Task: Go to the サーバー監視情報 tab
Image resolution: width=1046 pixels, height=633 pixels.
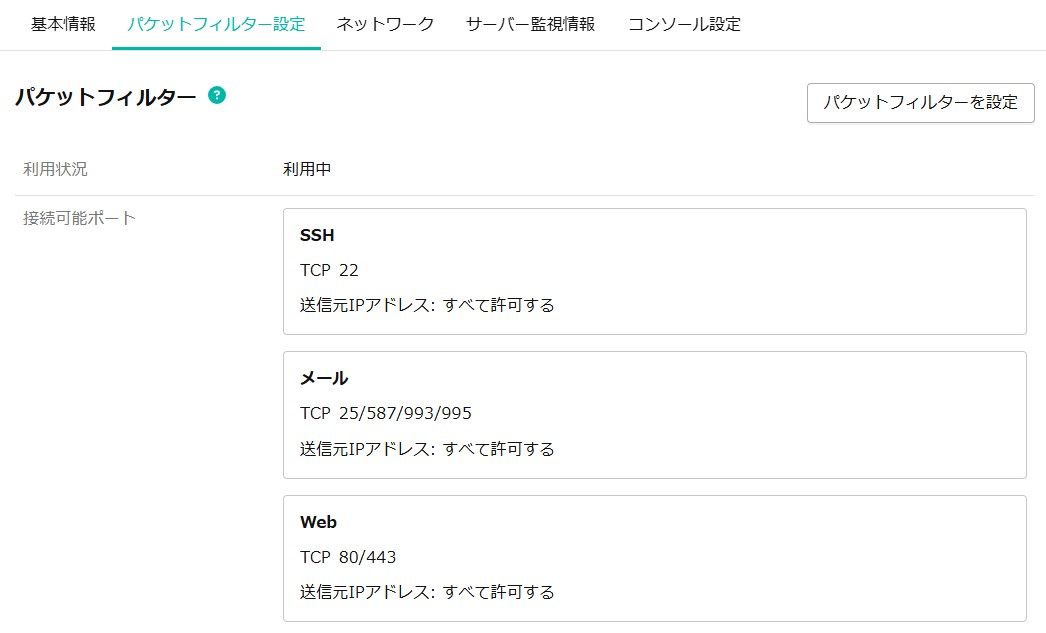Action: point(530,24)
